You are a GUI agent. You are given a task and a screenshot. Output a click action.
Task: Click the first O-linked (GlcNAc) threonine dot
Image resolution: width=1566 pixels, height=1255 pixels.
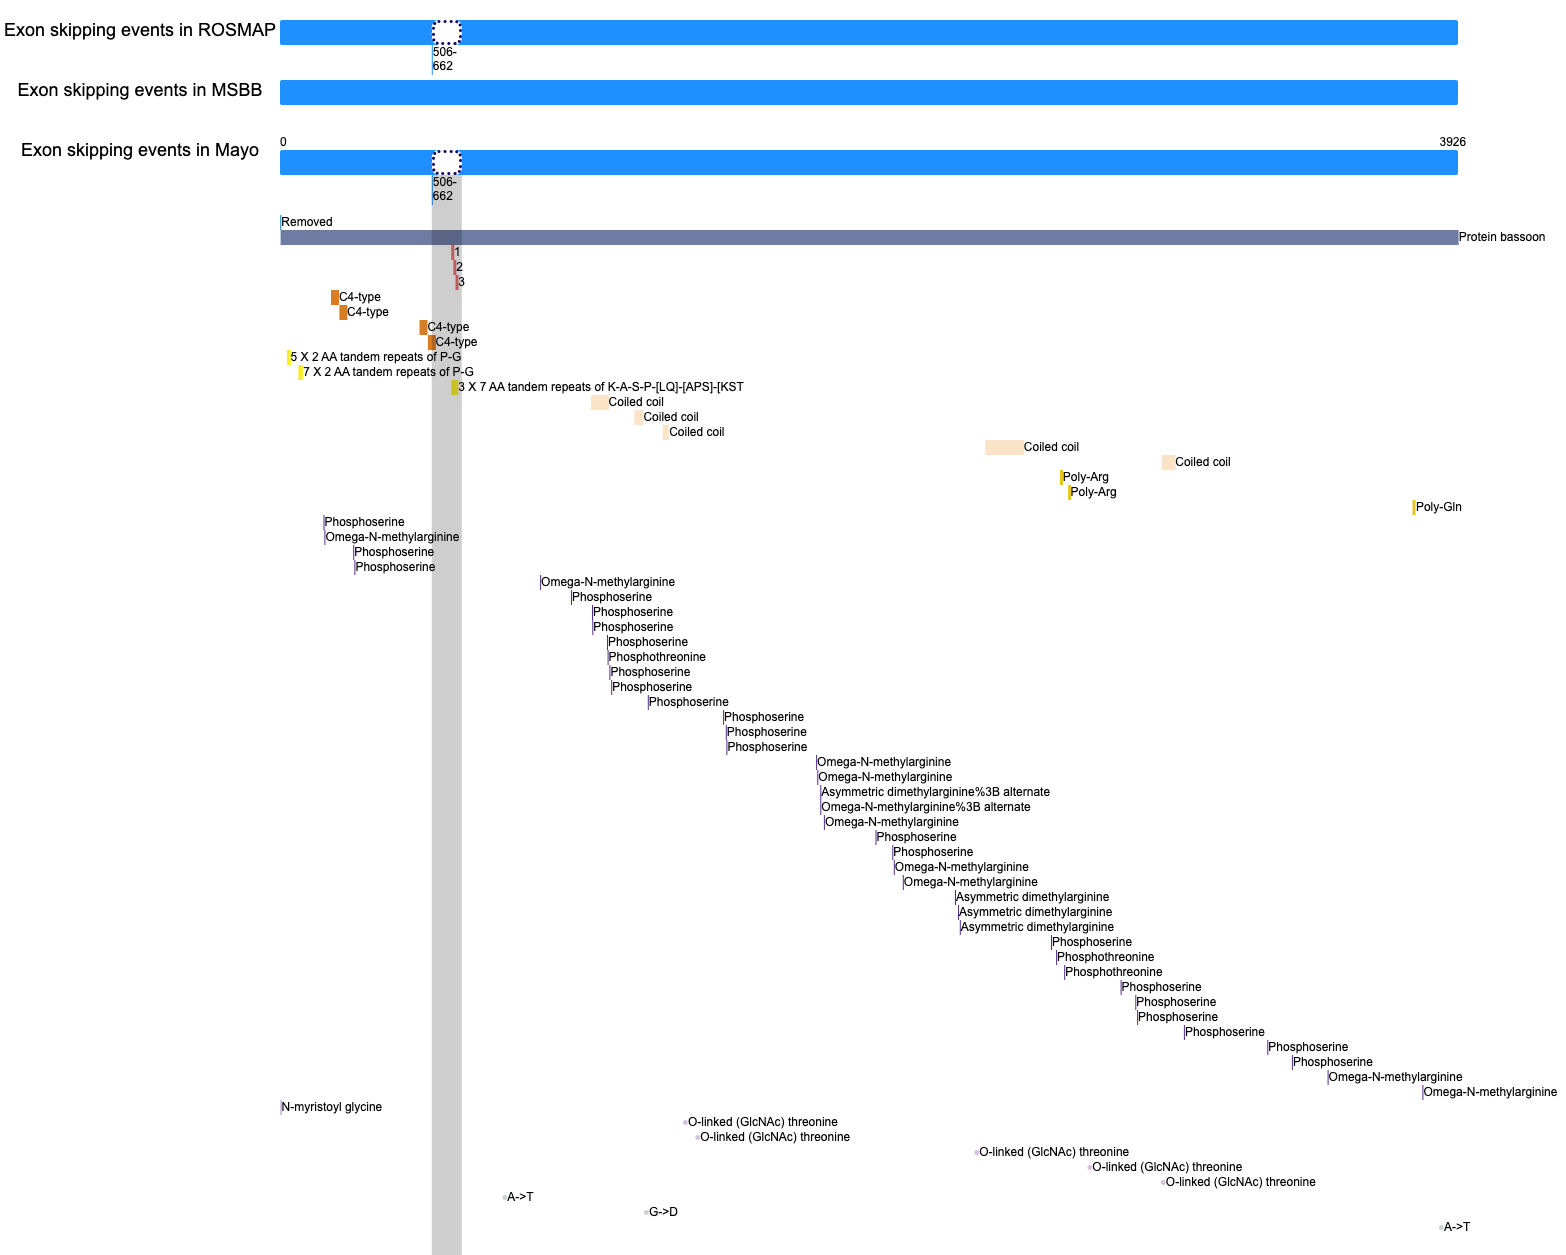(x=685, y=1122)
